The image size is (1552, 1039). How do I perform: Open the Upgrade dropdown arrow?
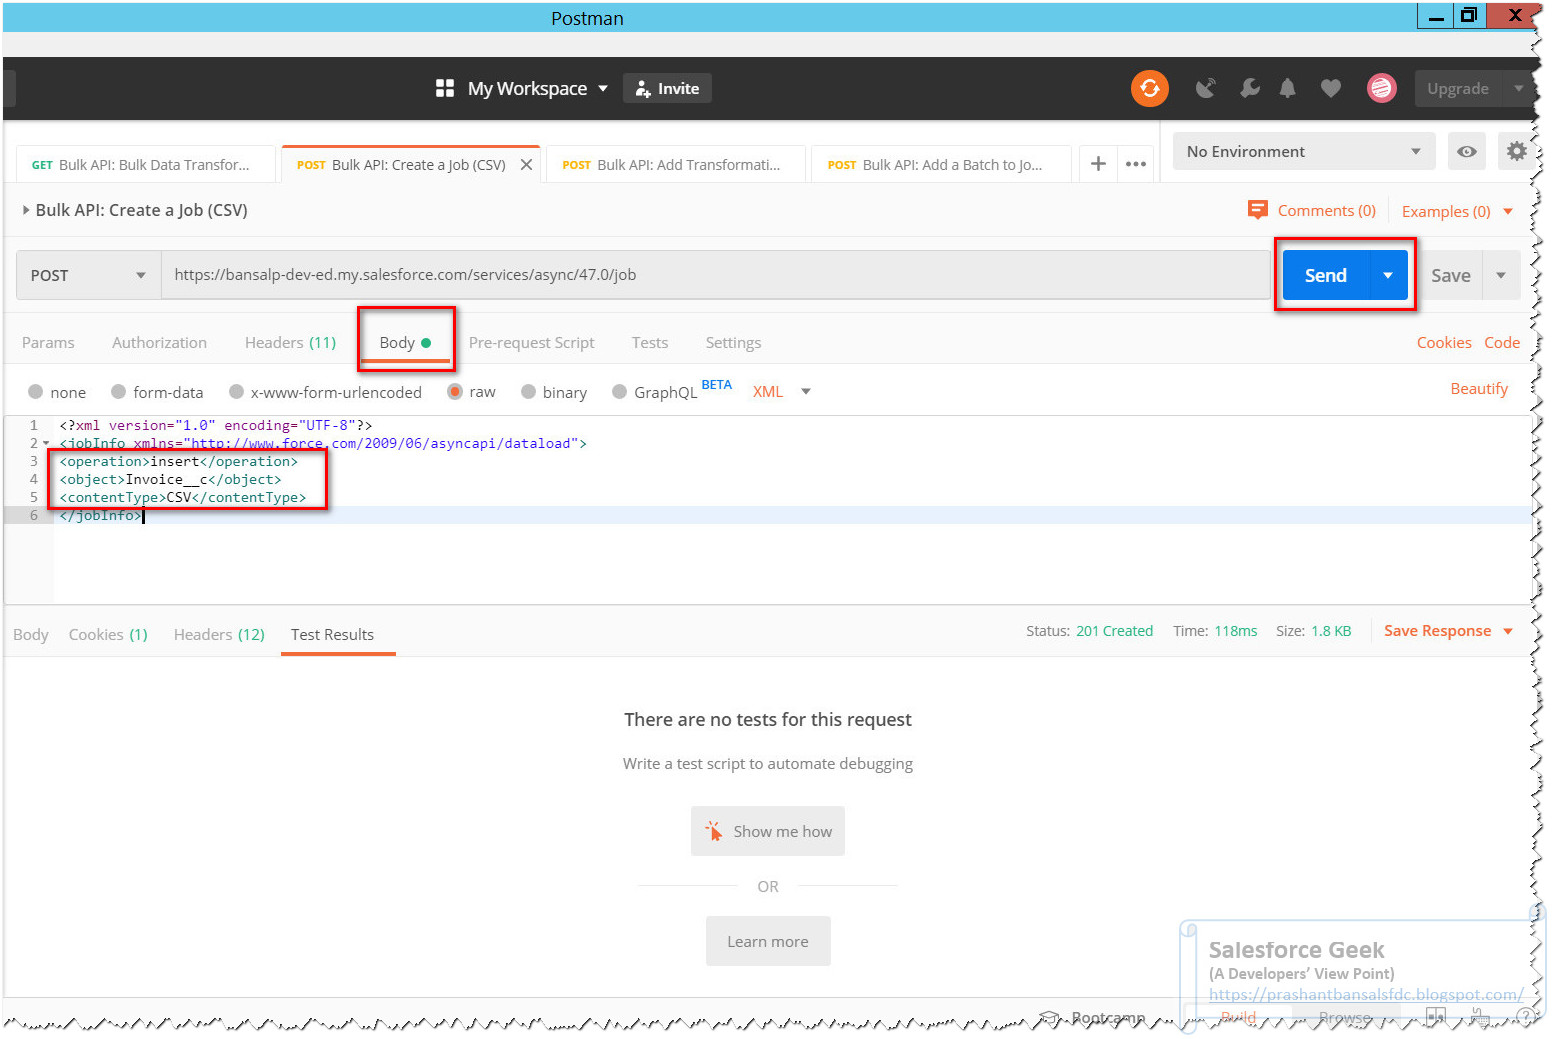coord(1519,88)
